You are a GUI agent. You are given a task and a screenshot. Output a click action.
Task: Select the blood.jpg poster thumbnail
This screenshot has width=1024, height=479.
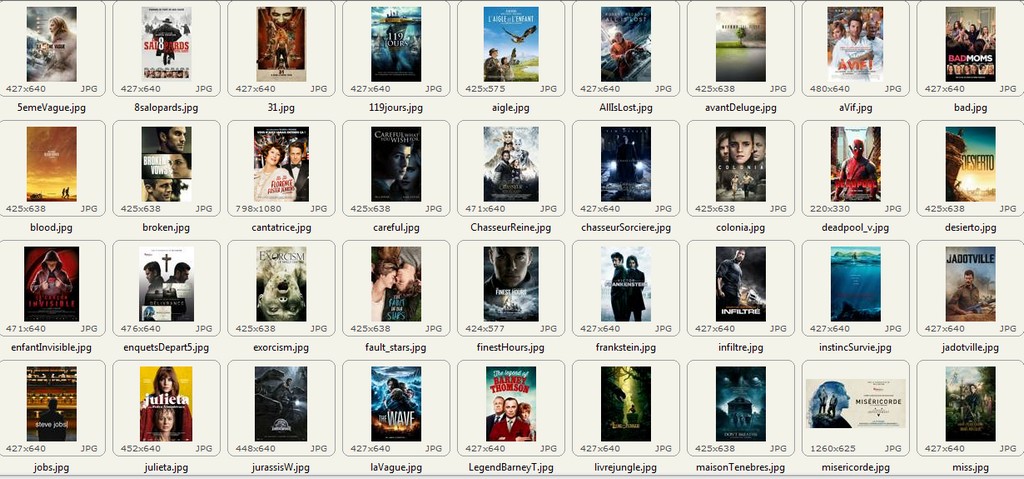pos(52,163)
